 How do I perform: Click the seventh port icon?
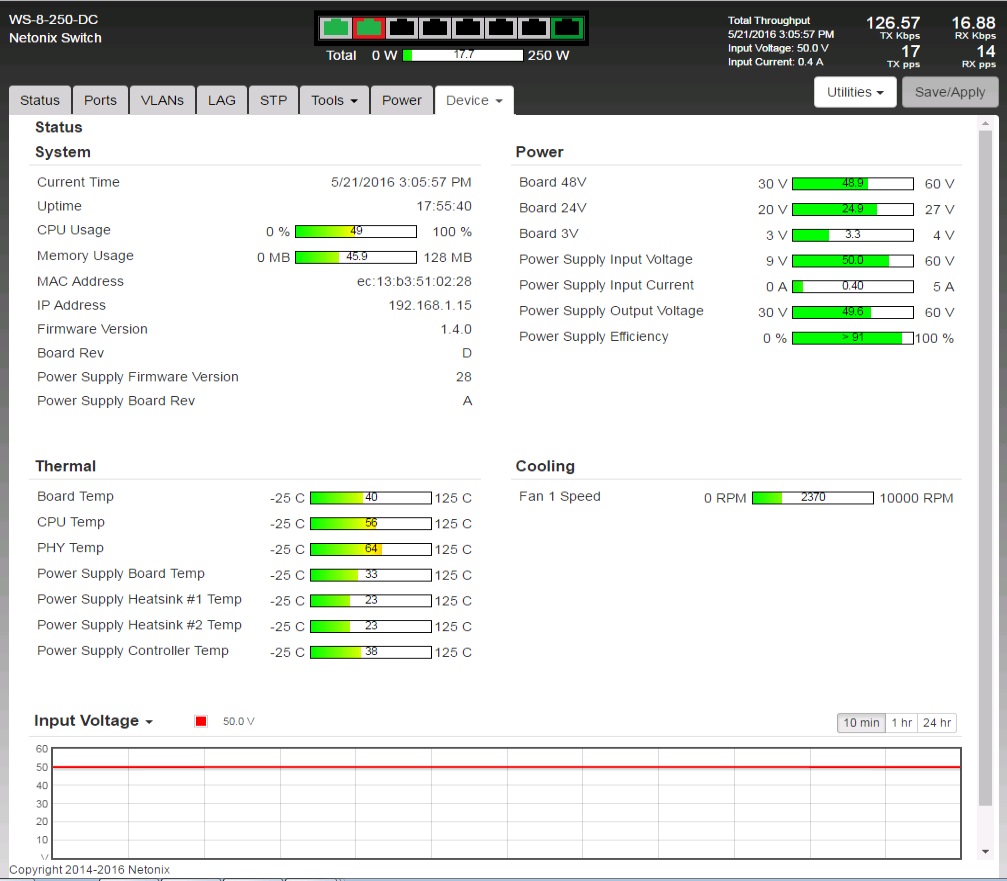pyautogui.click(x=535, y=28)
